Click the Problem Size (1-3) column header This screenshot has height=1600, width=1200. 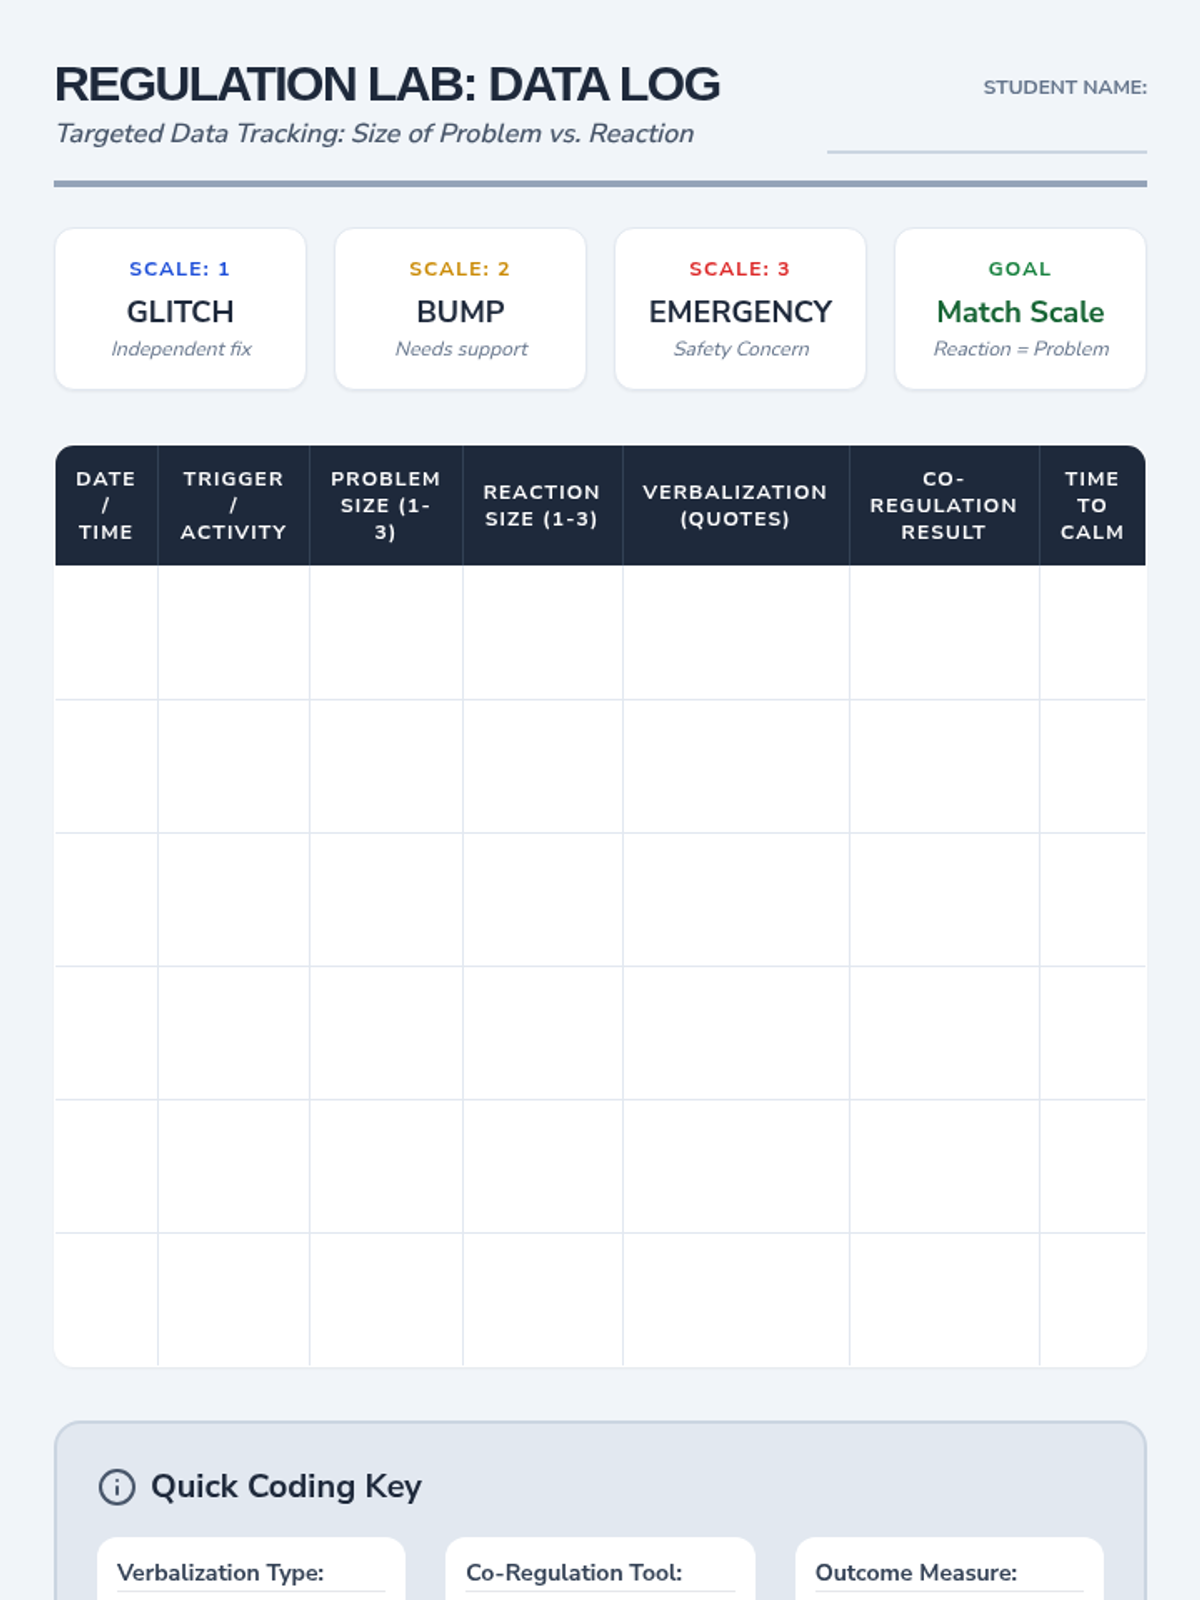pos(386,506)
